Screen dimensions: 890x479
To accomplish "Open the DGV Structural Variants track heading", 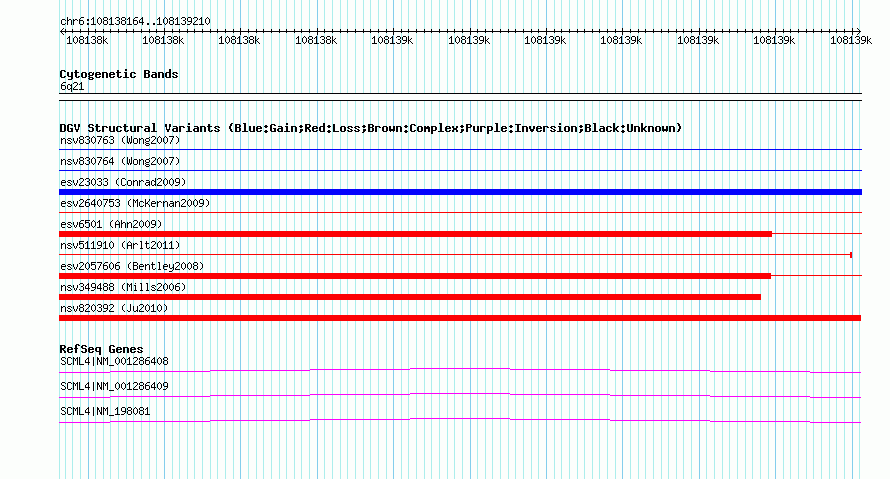I will click(x=371, y=128).
